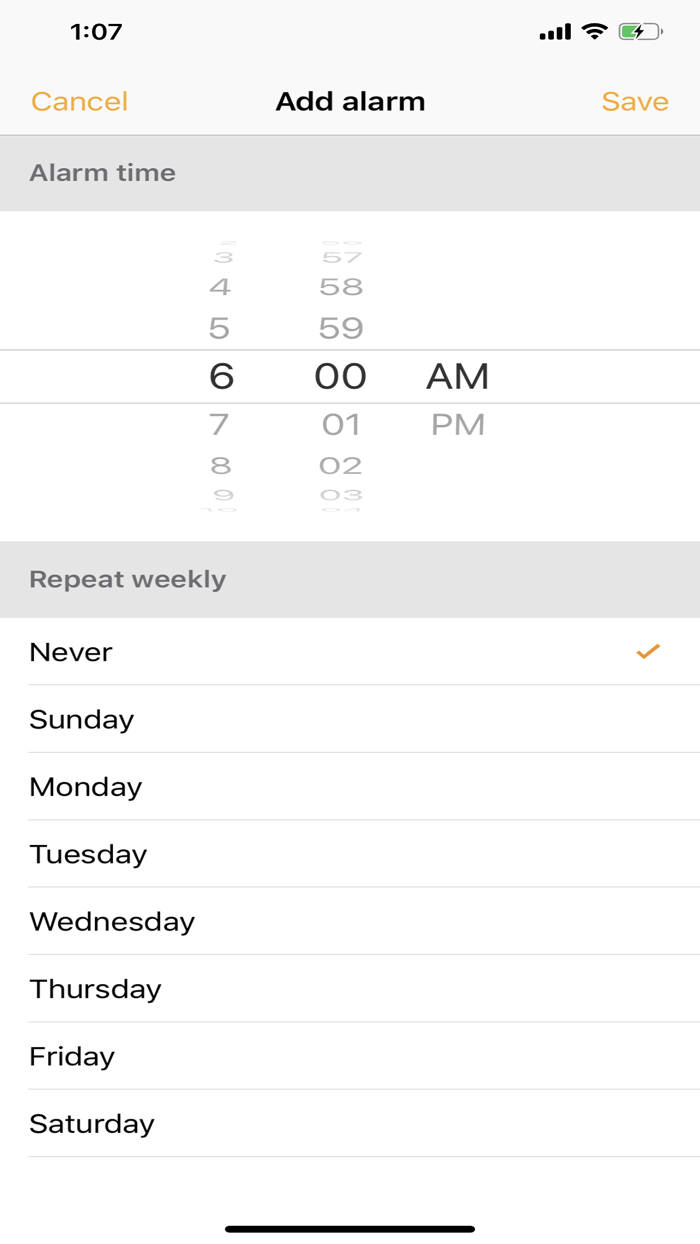Click the Add alarm title text
Screen dimensions: 700x1244
tap(350, 101)
